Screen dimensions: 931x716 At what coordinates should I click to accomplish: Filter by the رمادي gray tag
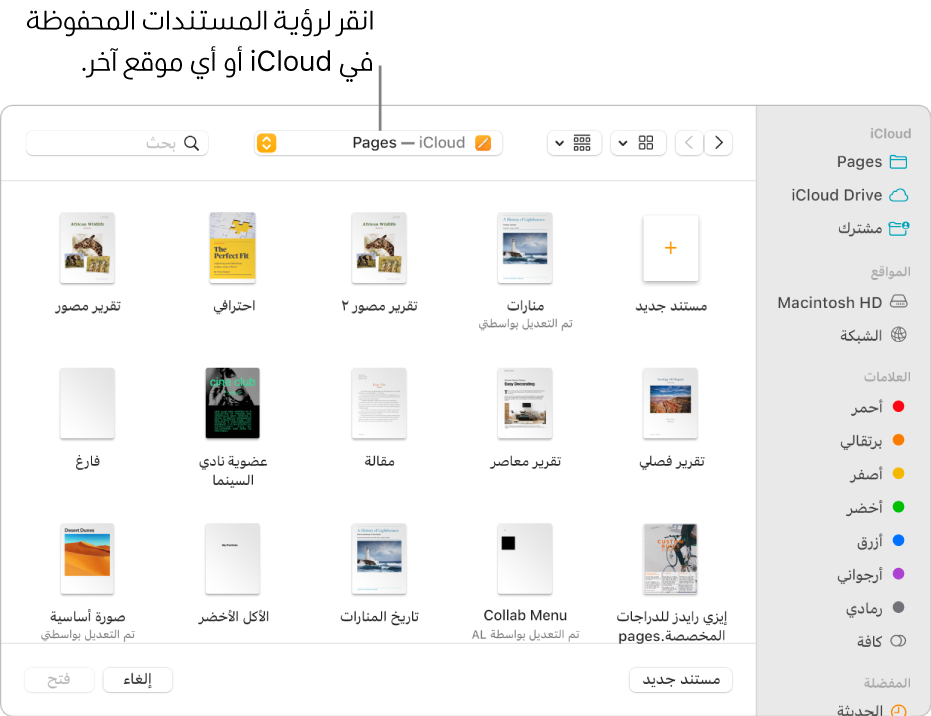coord(875,607)
